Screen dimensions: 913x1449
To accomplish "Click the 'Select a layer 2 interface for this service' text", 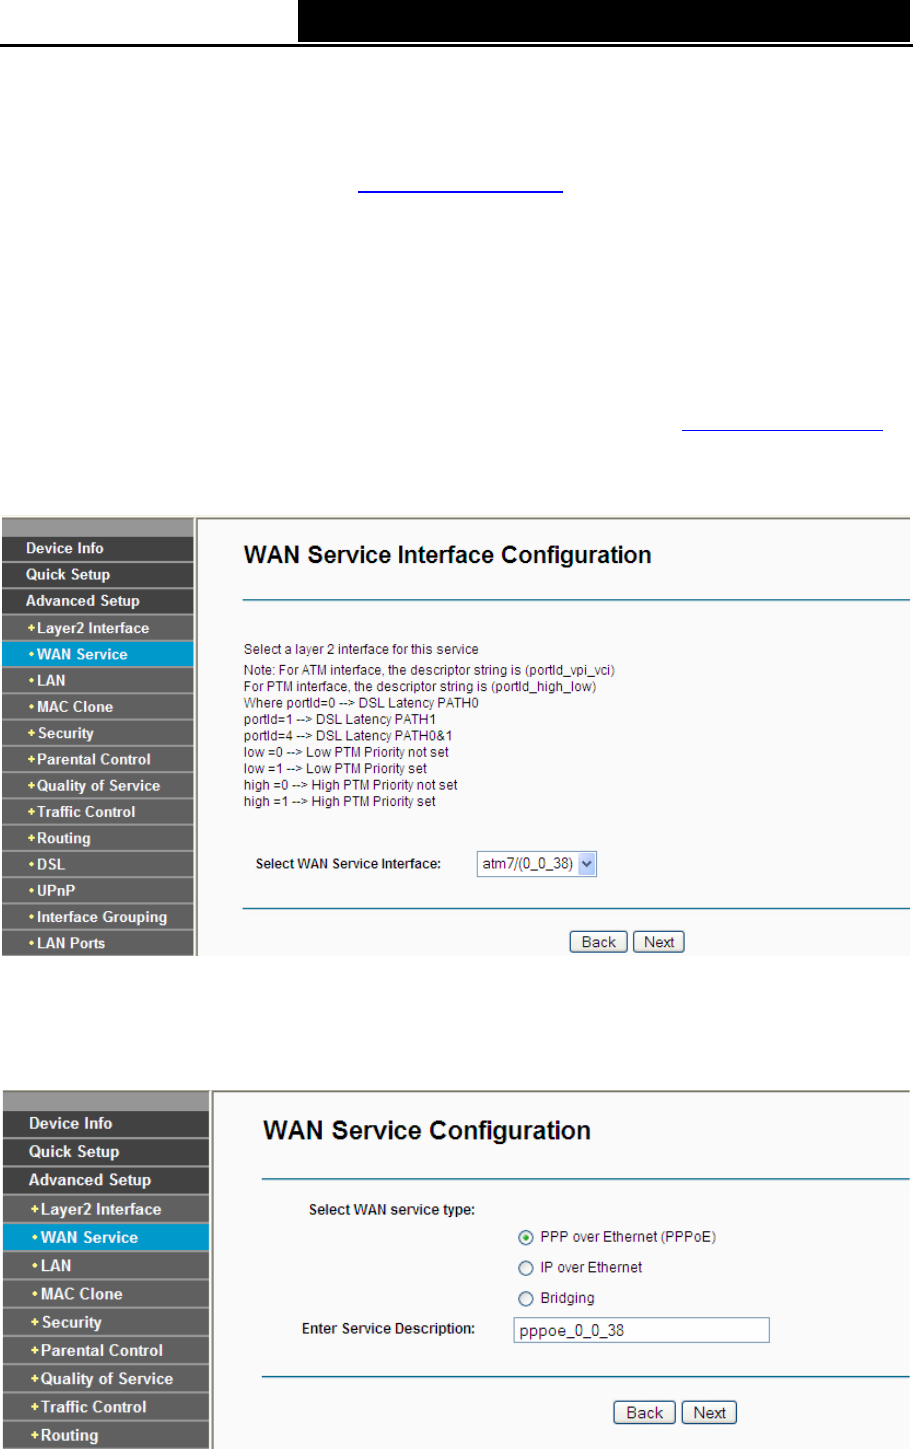I will (361, 649).
